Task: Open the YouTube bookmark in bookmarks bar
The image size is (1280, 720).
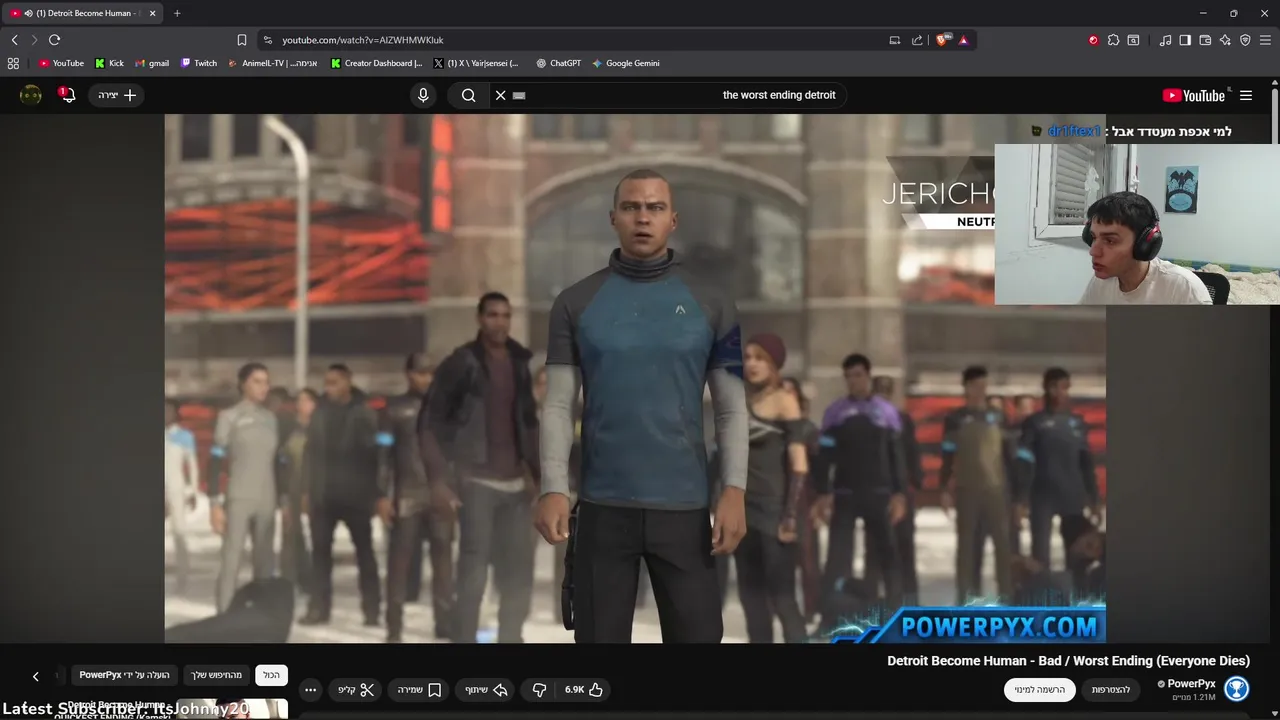Action: pos(61,63)
